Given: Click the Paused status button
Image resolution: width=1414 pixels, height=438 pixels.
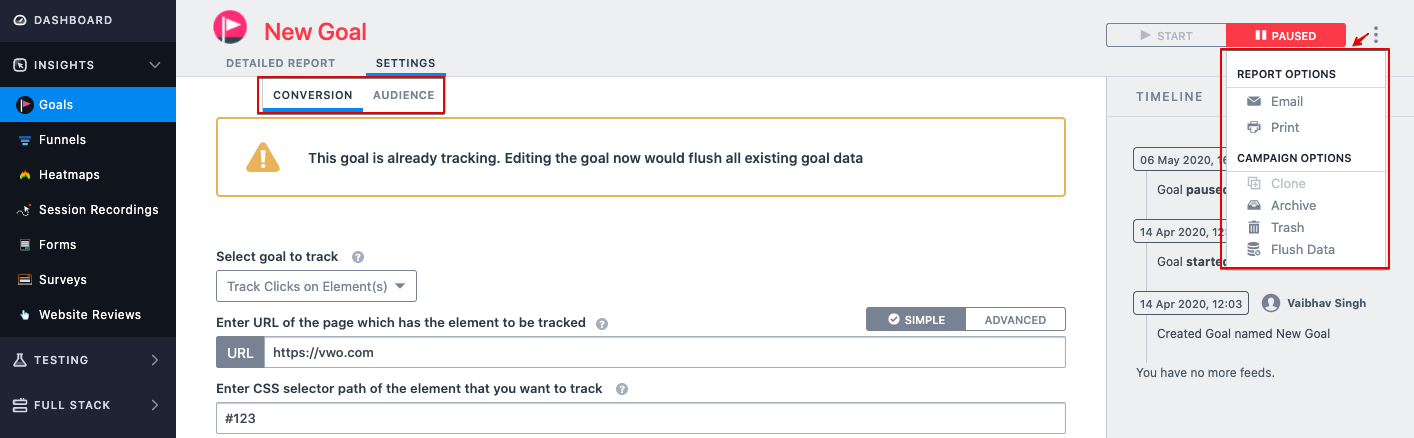Looking at the screenshot, I should click(x=1286, y=35).
